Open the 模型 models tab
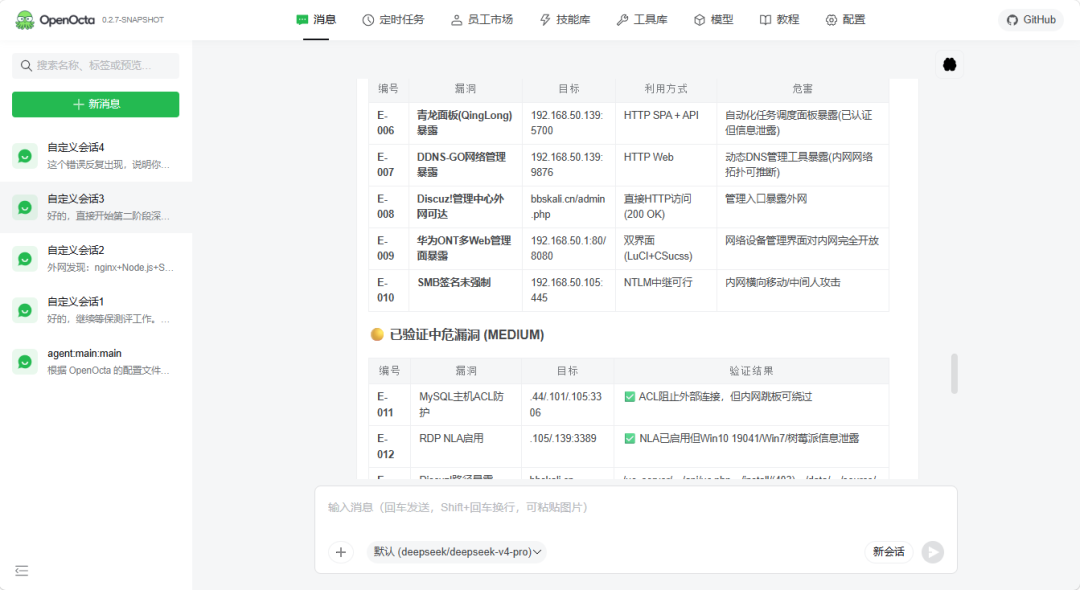Viewport: 1080px width, 590px height. 714,20
